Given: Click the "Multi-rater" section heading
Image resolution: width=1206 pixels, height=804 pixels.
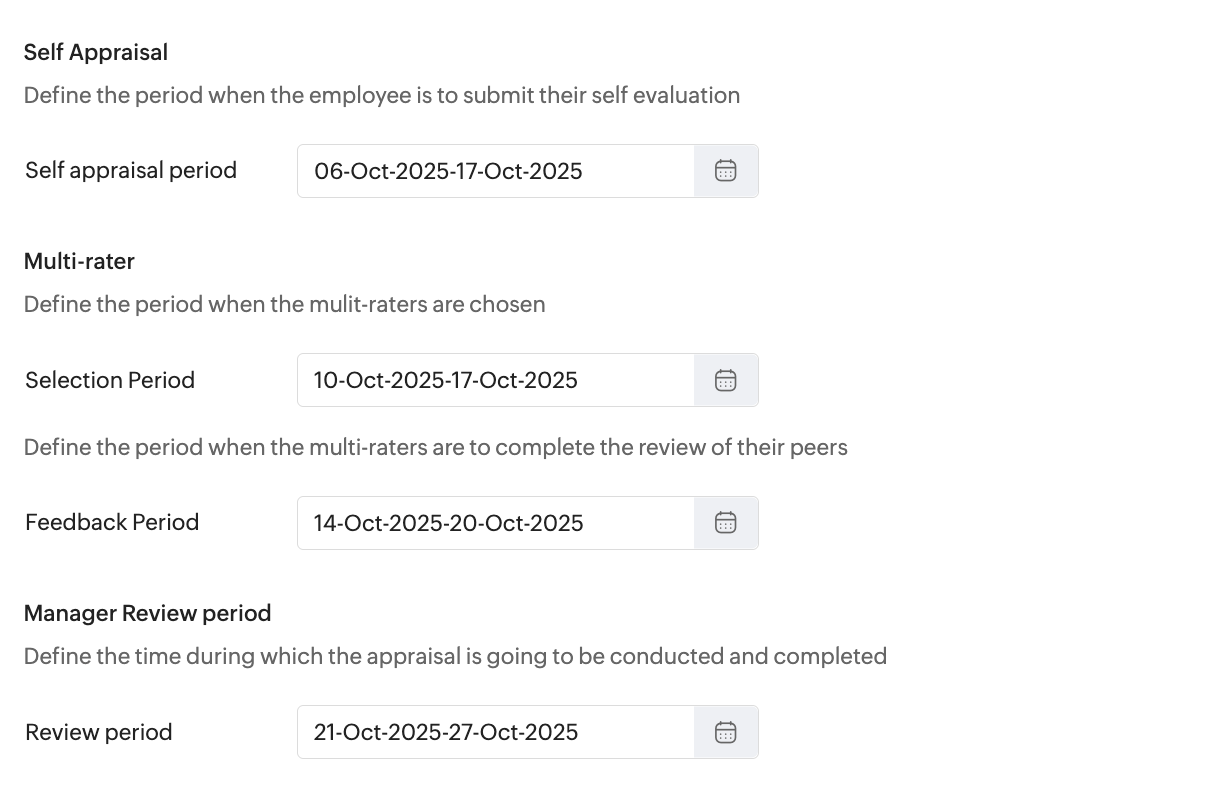Looking at the screenshot, I should [x=79, y=261].
